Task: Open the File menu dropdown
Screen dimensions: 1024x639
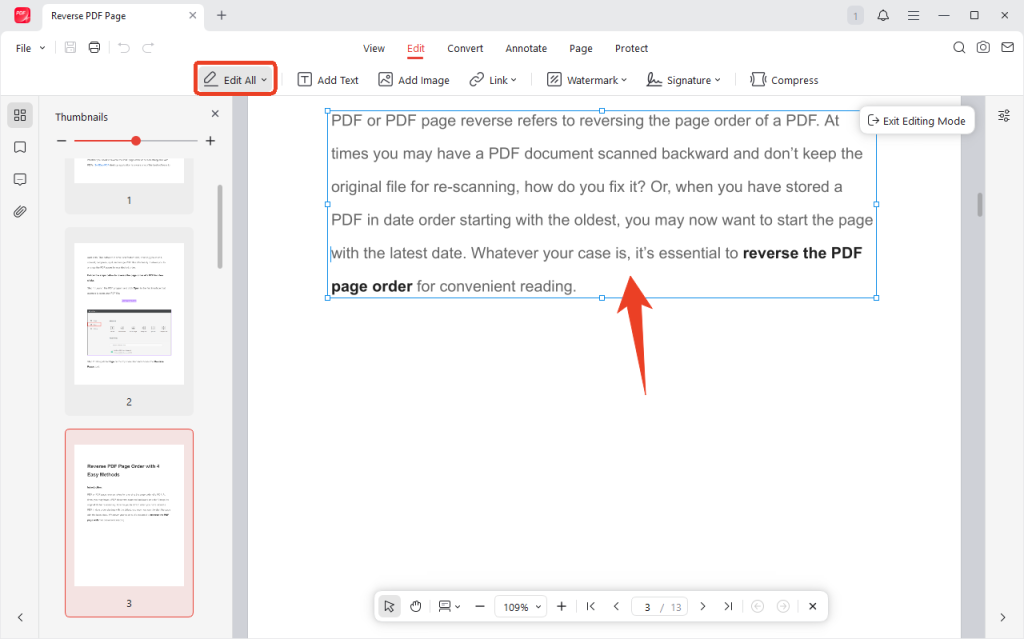Action: pyautogui.click(x=31, y=48)
